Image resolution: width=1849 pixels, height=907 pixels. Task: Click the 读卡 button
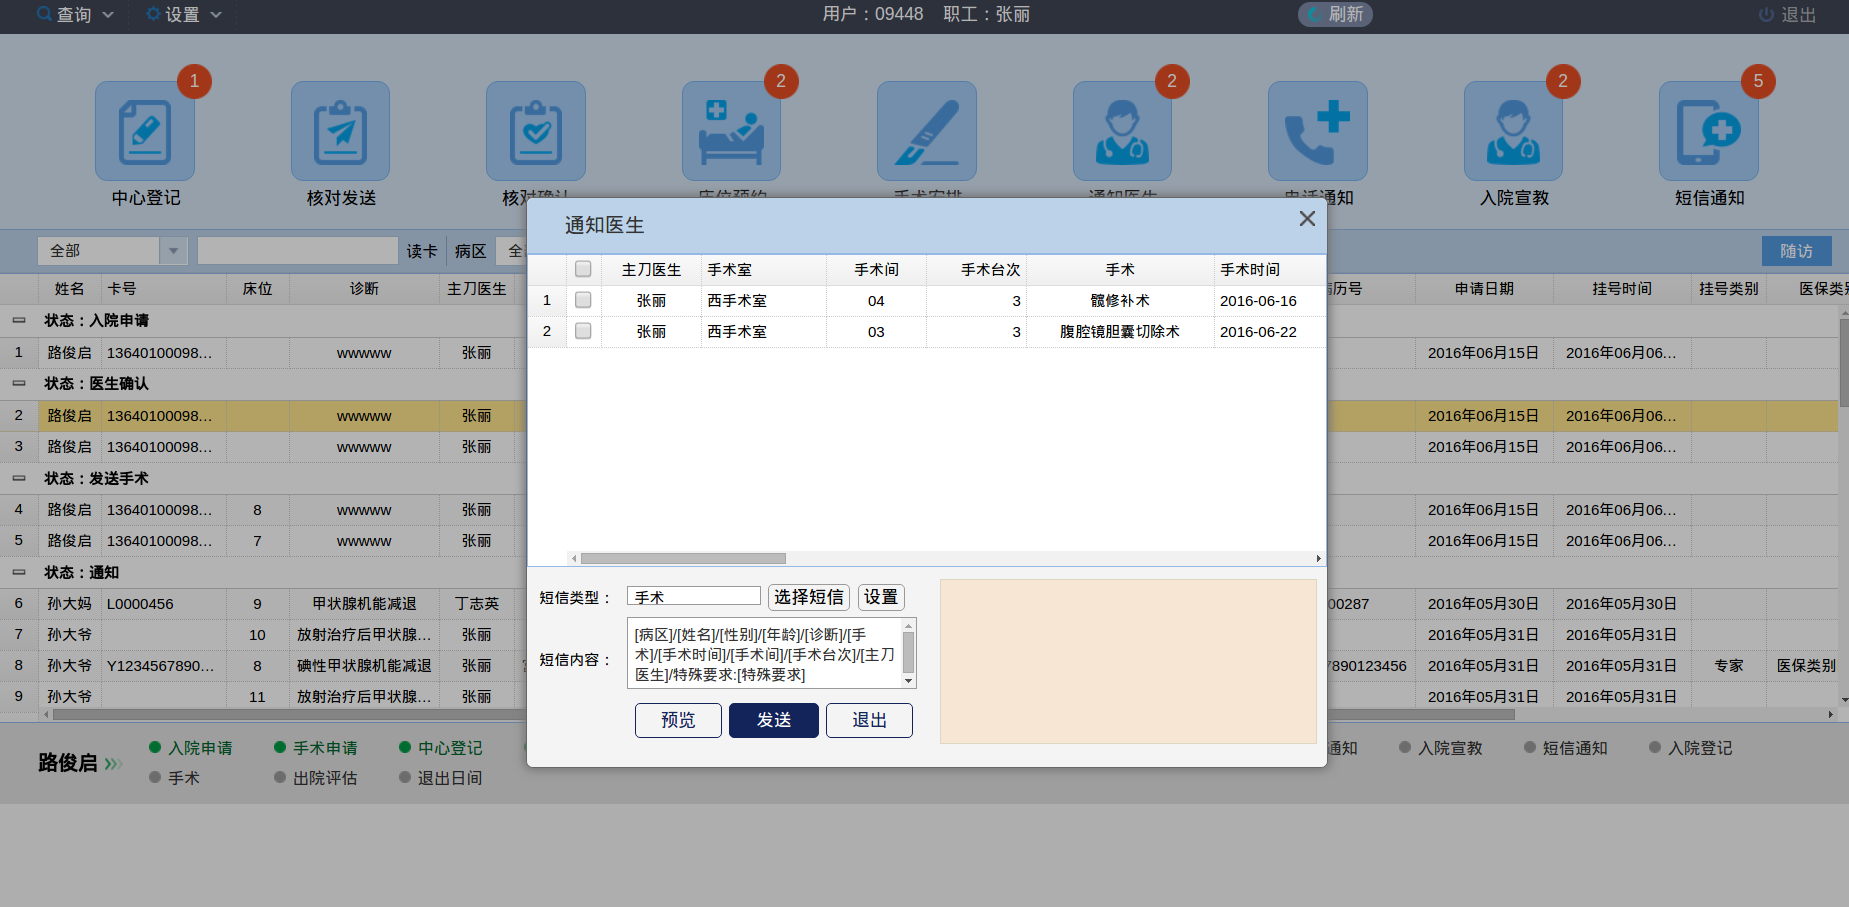coord(422,251)
